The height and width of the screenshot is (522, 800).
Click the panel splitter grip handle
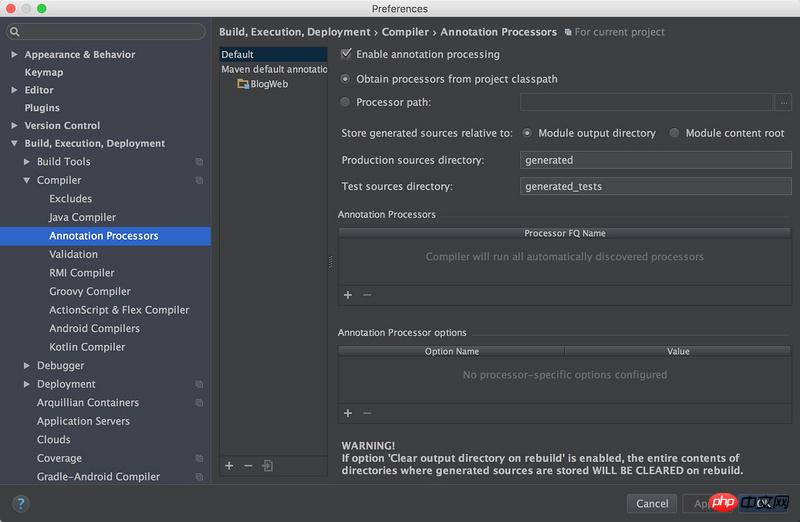pyautogui.click(x=331, y=263)
